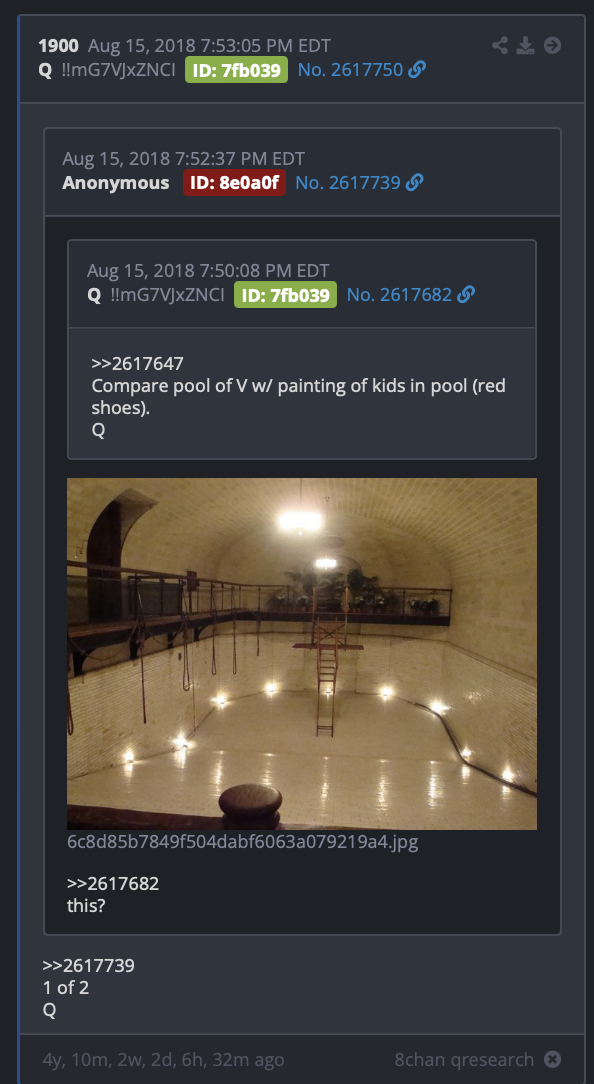Click the link icon beside No. 2617682

point(466,295)
